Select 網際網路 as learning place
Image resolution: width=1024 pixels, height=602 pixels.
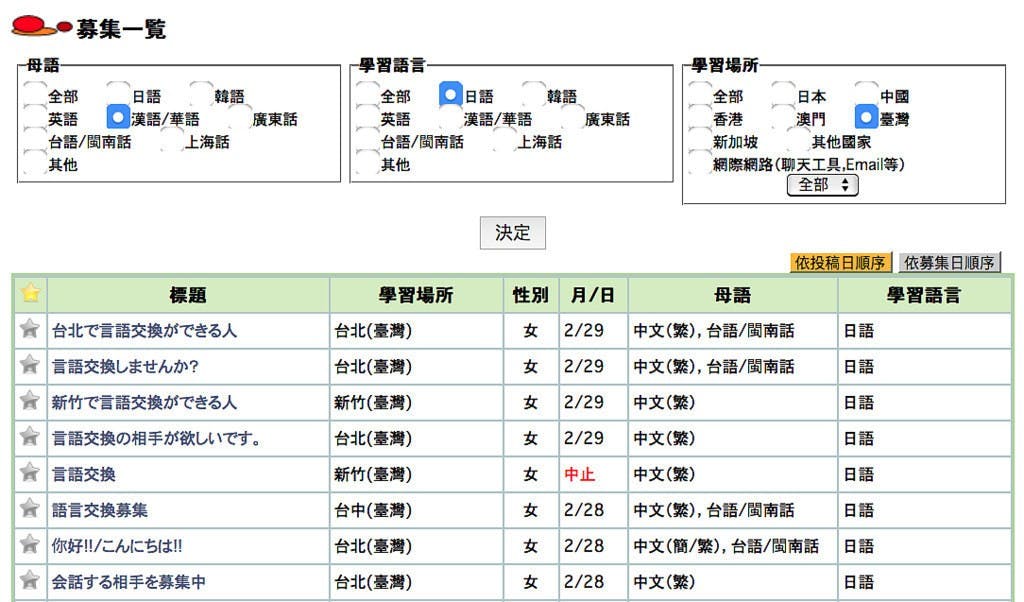click(x=700, y=164)
